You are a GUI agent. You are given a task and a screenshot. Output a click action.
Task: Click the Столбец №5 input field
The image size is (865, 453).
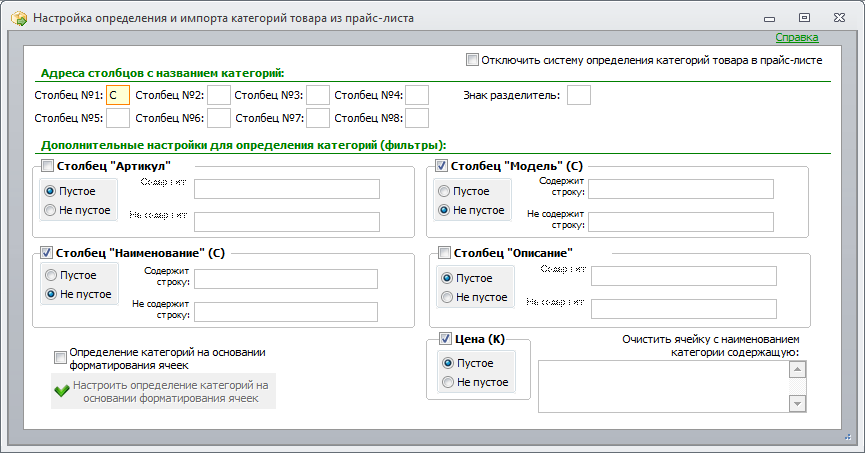click(118, 118)
